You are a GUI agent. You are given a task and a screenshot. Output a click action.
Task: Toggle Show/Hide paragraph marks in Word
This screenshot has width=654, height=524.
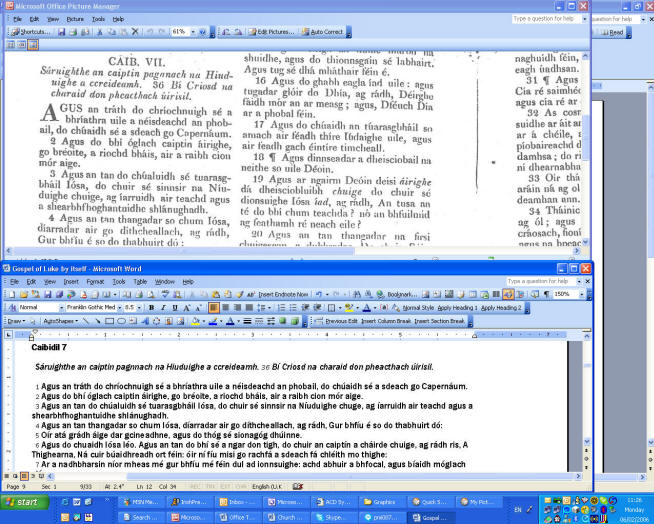tap(546, 295)
